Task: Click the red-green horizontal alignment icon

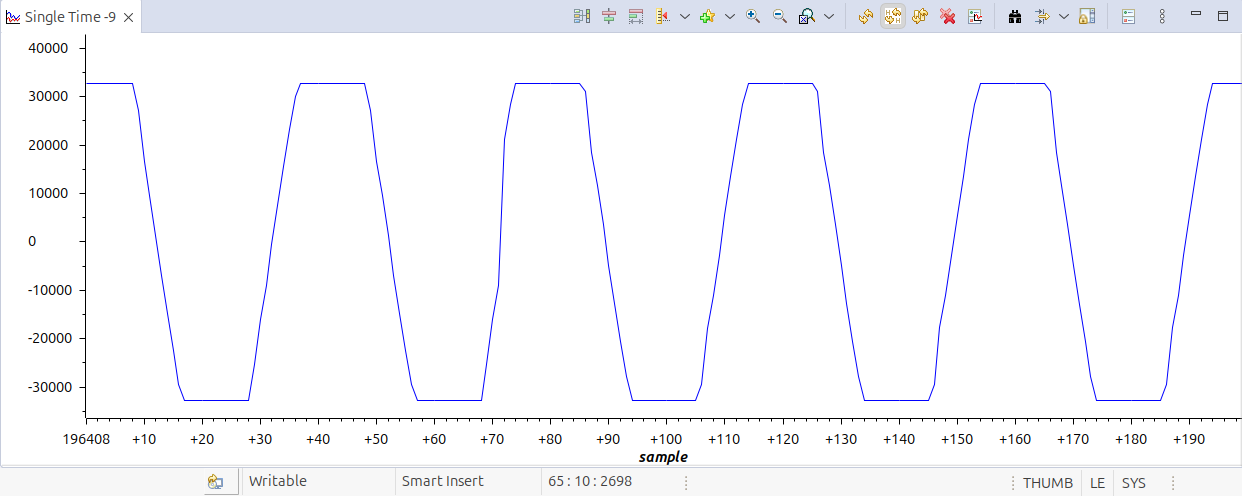Action: (609, 17)
